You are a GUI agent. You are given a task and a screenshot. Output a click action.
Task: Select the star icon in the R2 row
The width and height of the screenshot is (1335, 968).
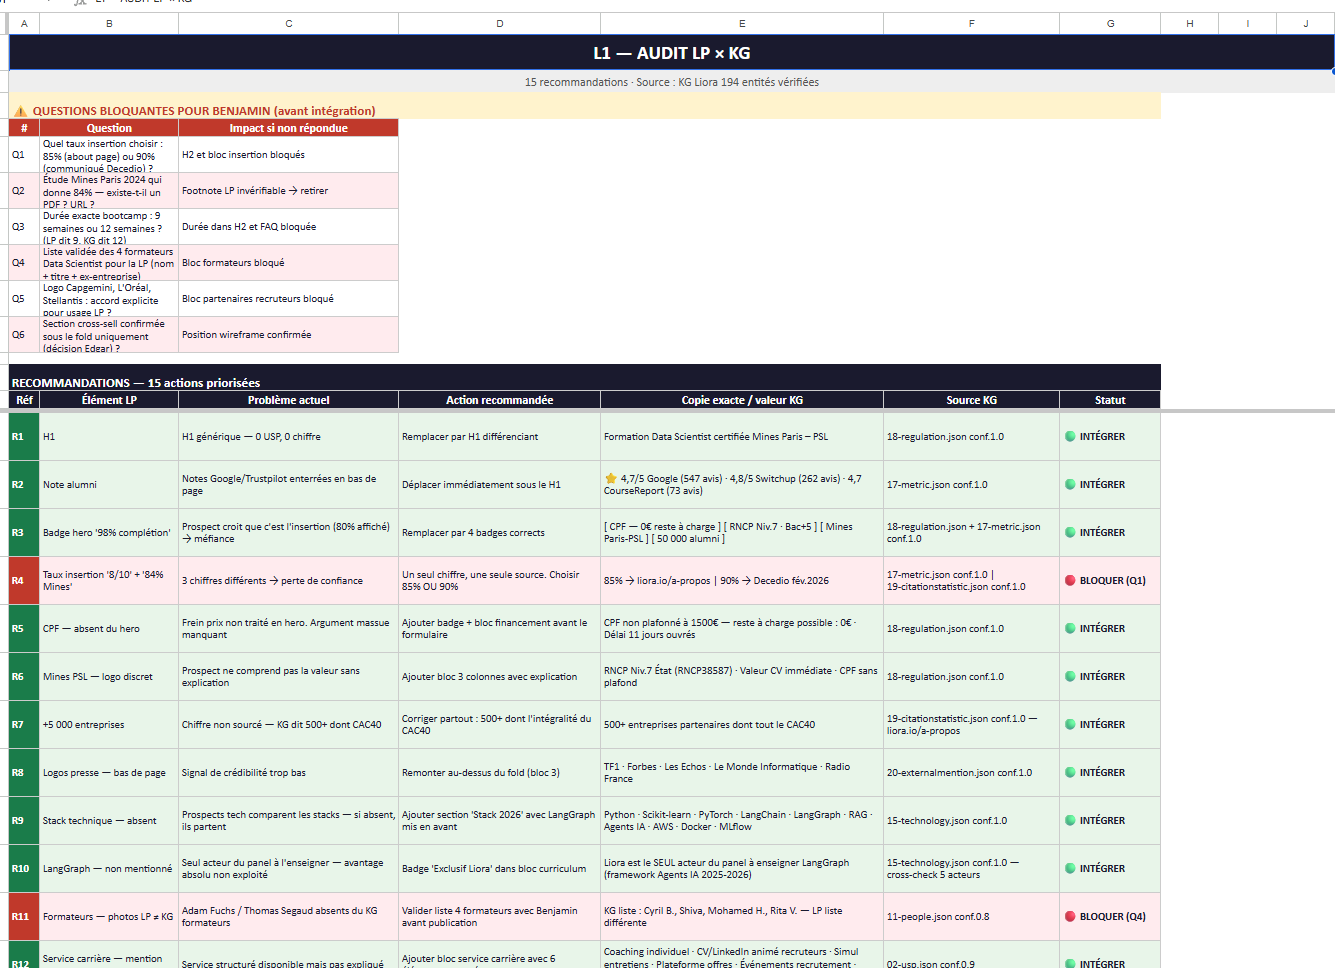point(610,478)
